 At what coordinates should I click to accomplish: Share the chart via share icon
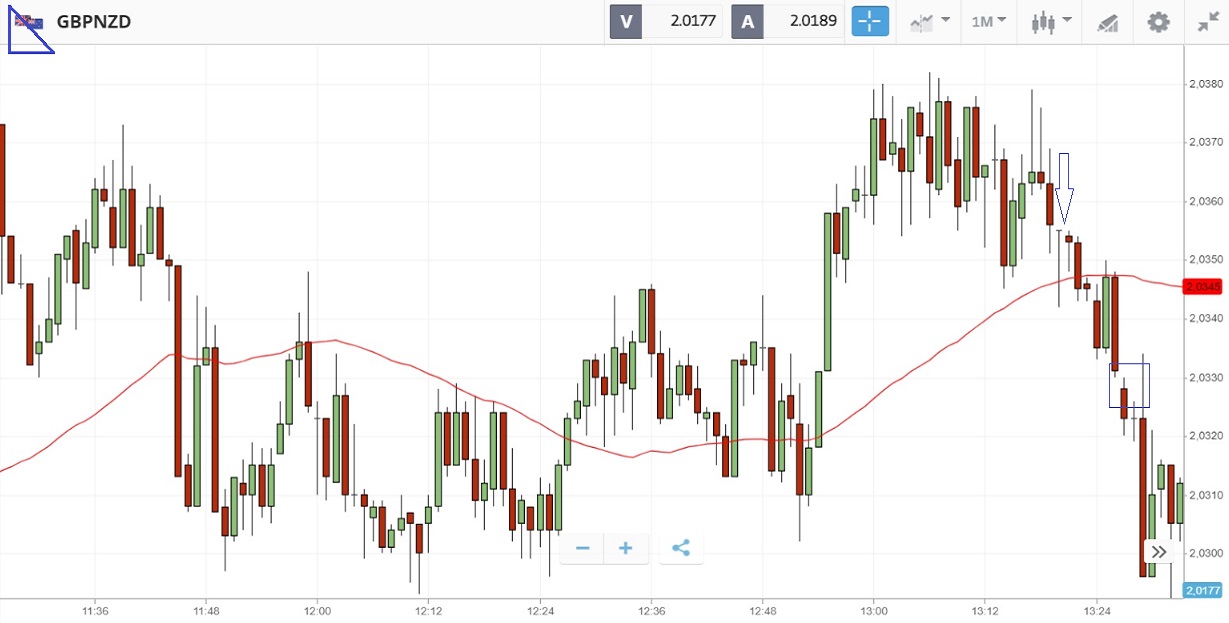(681, 548)
